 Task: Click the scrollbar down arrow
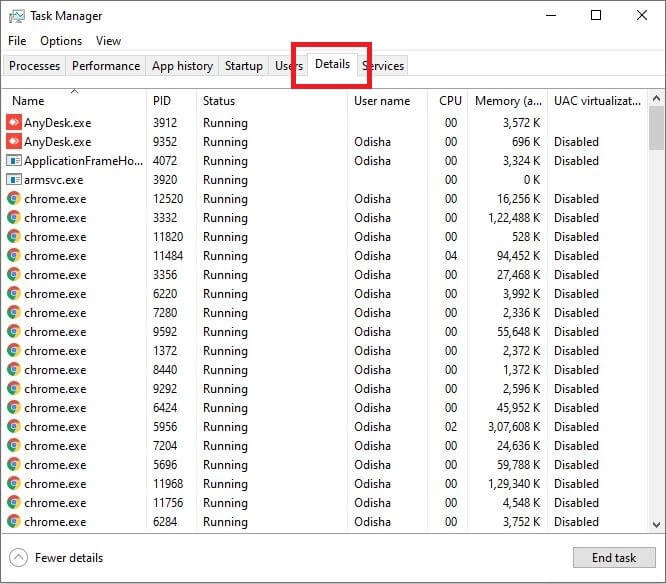[x=656, y=525]
